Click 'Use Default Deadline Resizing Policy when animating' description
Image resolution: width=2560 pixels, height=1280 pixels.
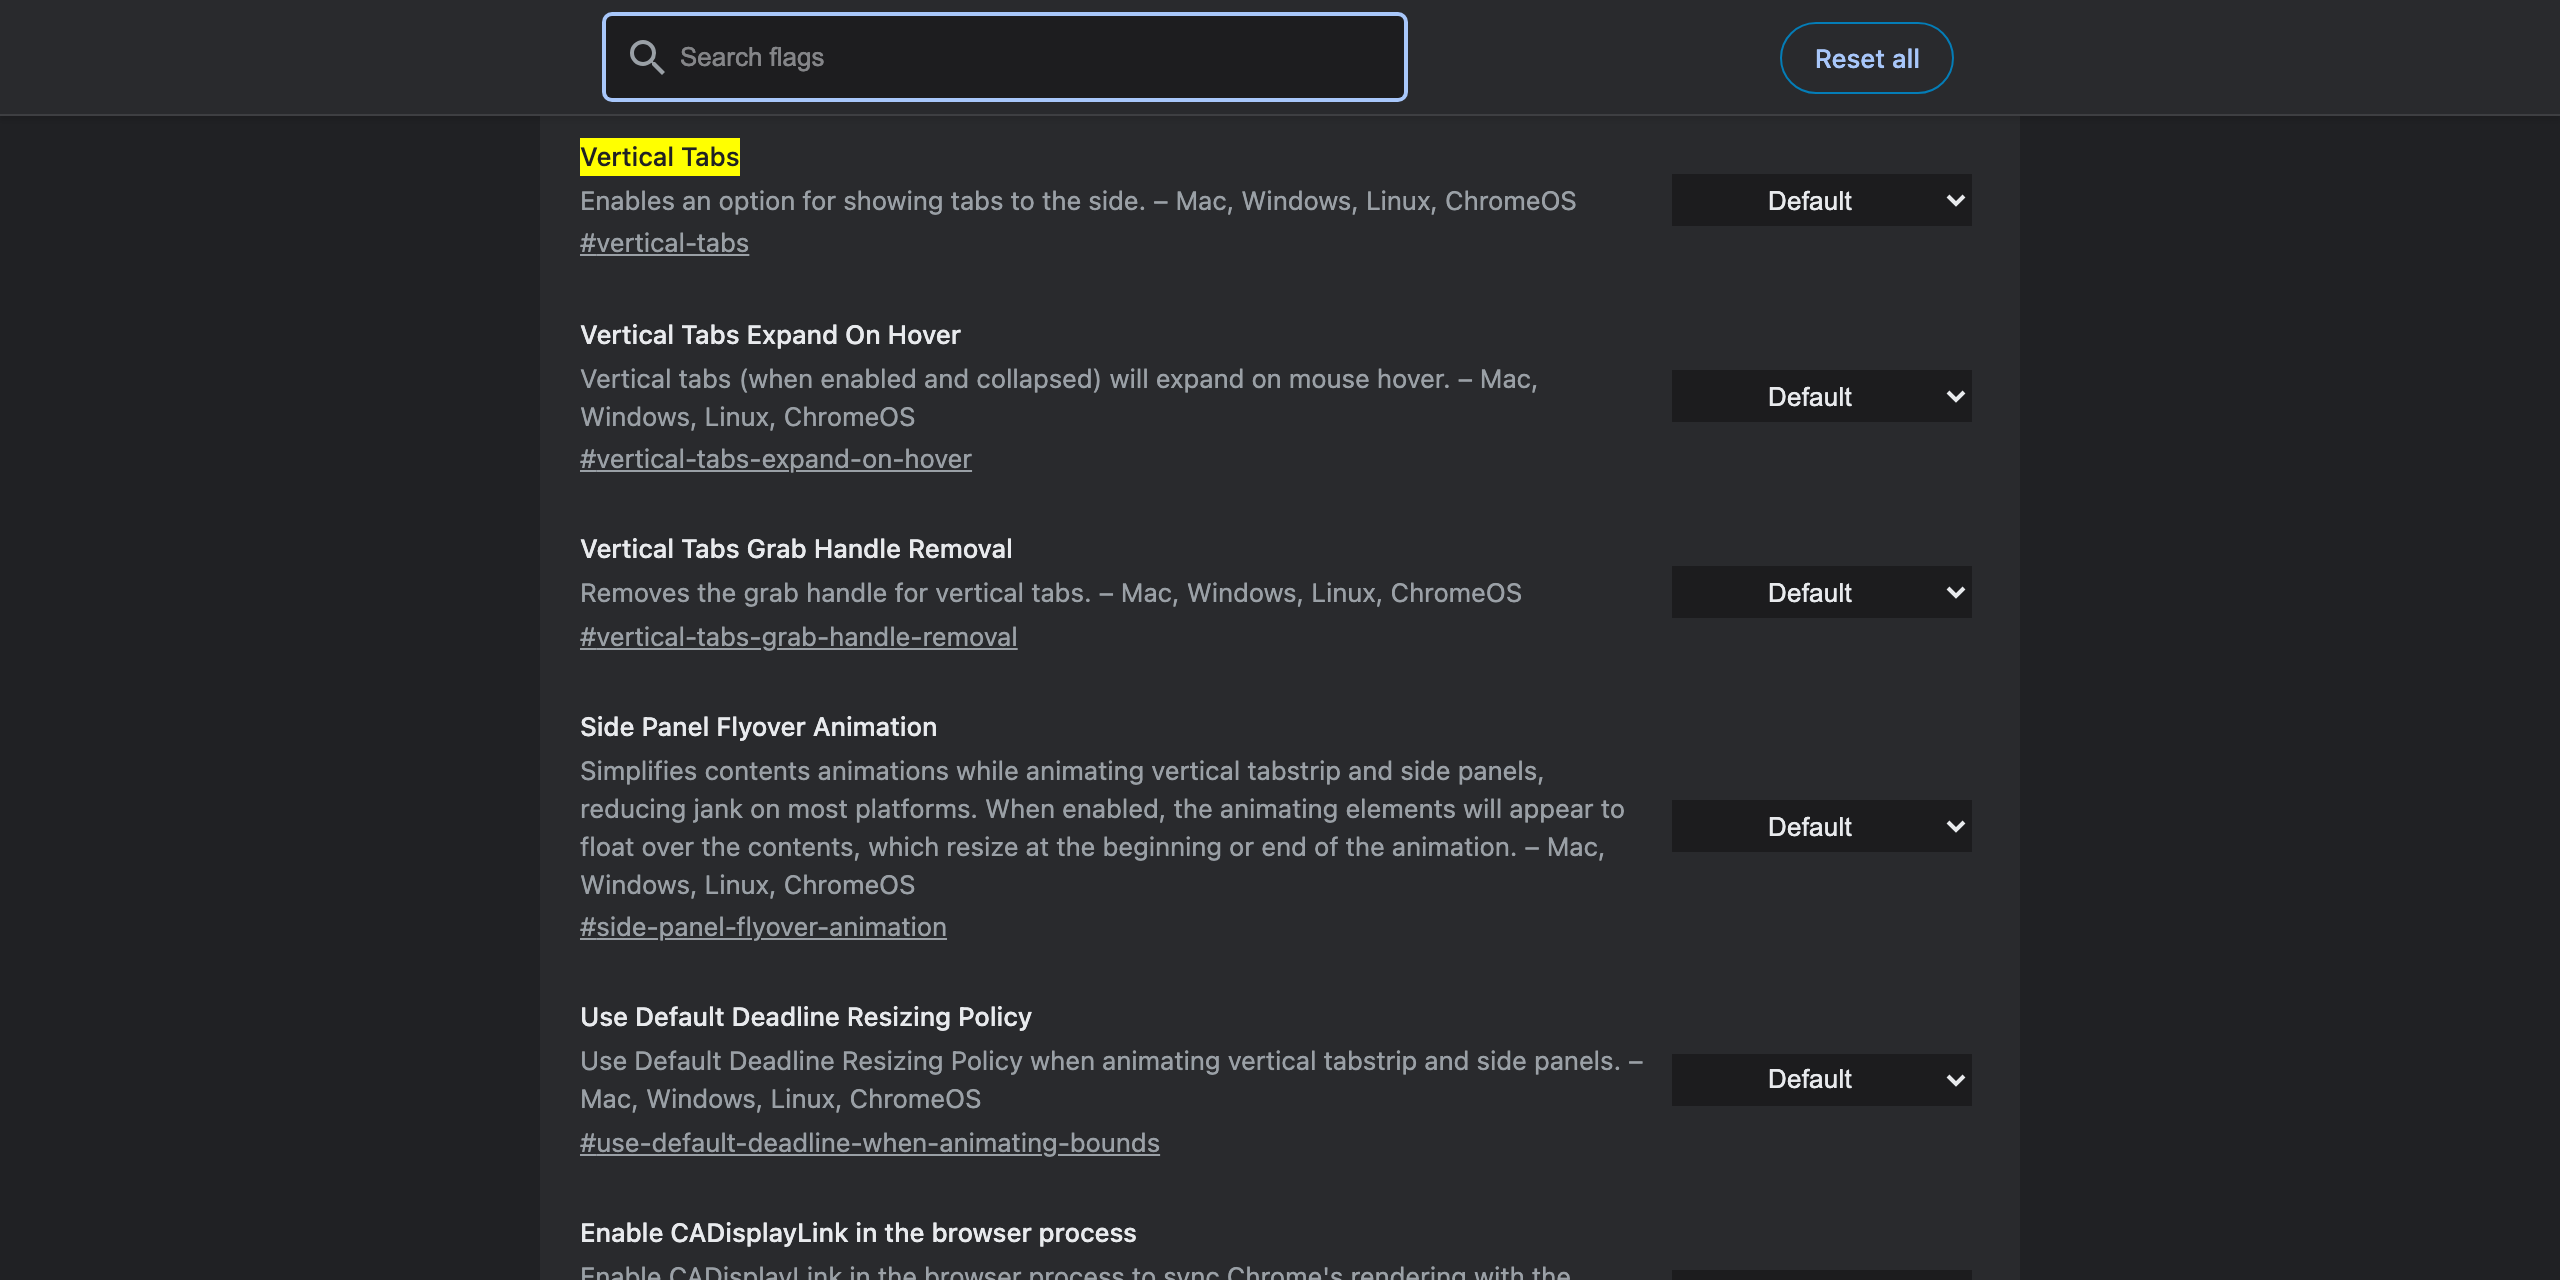tap(1112, 1080)
